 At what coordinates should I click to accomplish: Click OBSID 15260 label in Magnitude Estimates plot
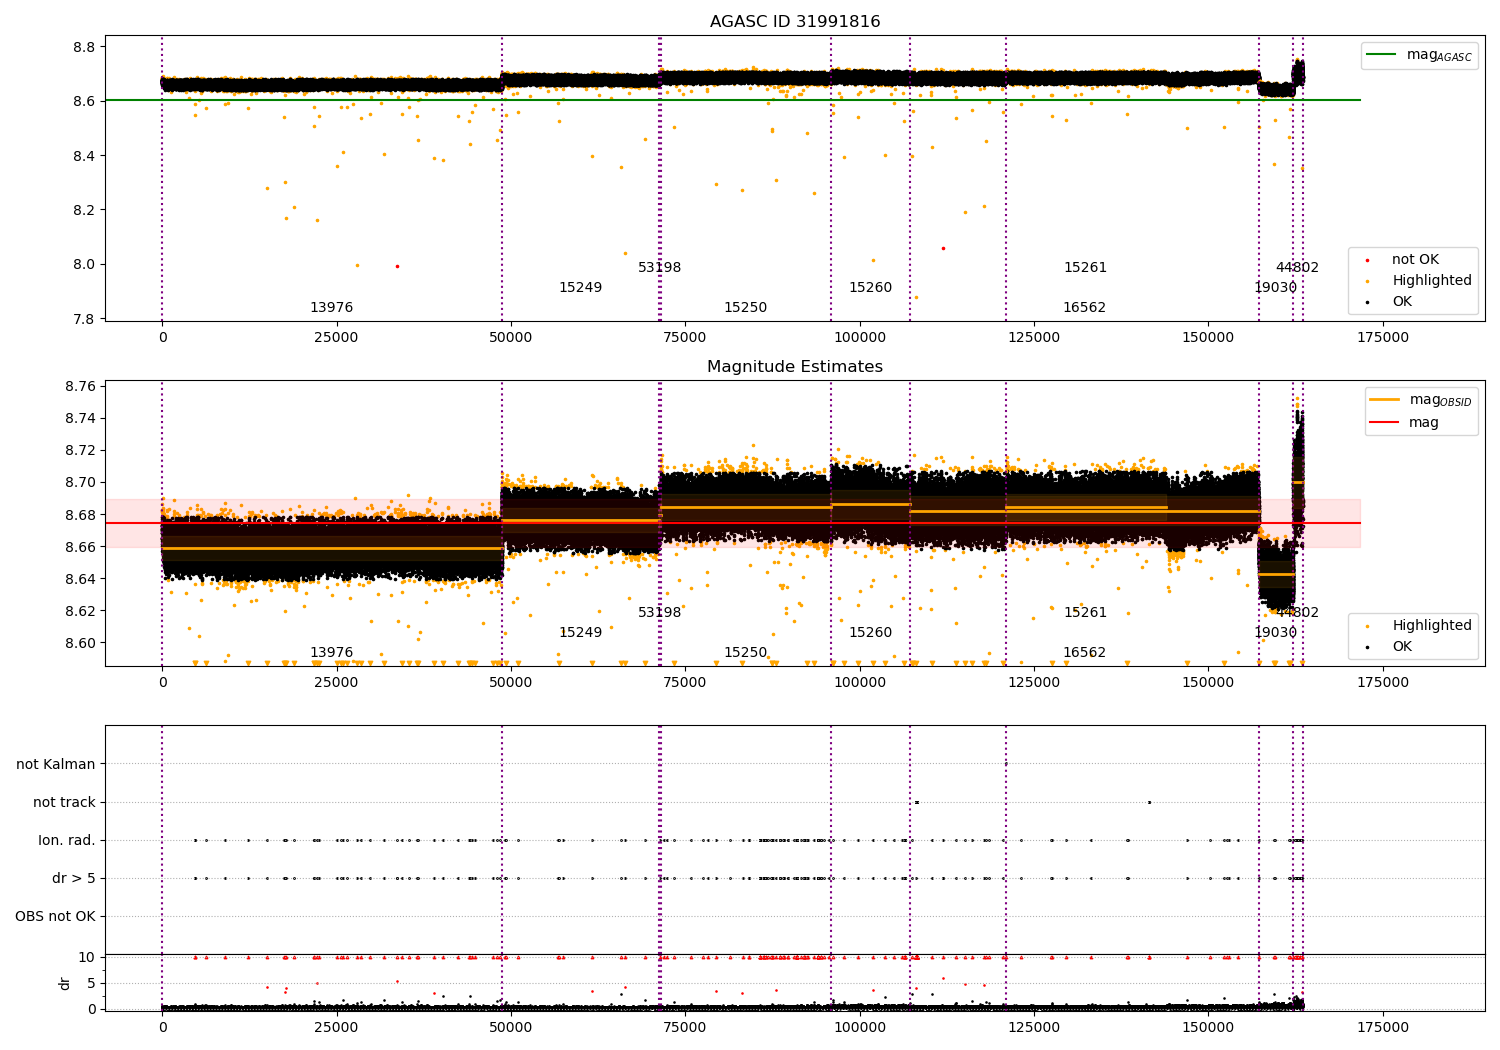tap(870, 633)
